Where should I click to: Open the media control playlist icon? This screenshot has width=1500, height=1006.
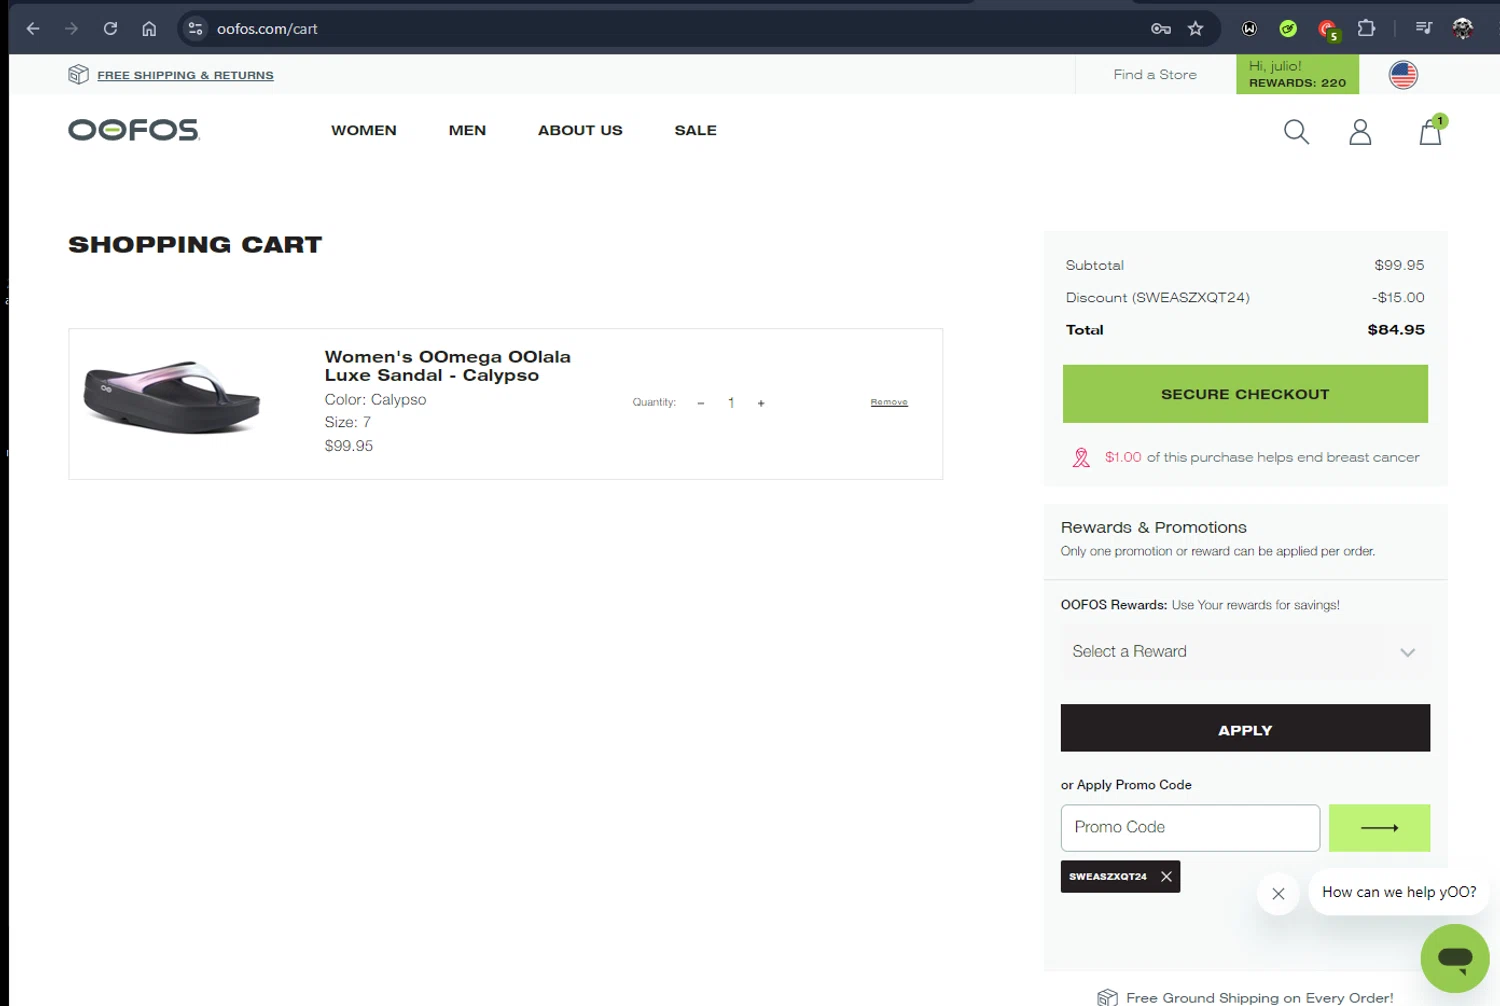(x=1424, y=29)
